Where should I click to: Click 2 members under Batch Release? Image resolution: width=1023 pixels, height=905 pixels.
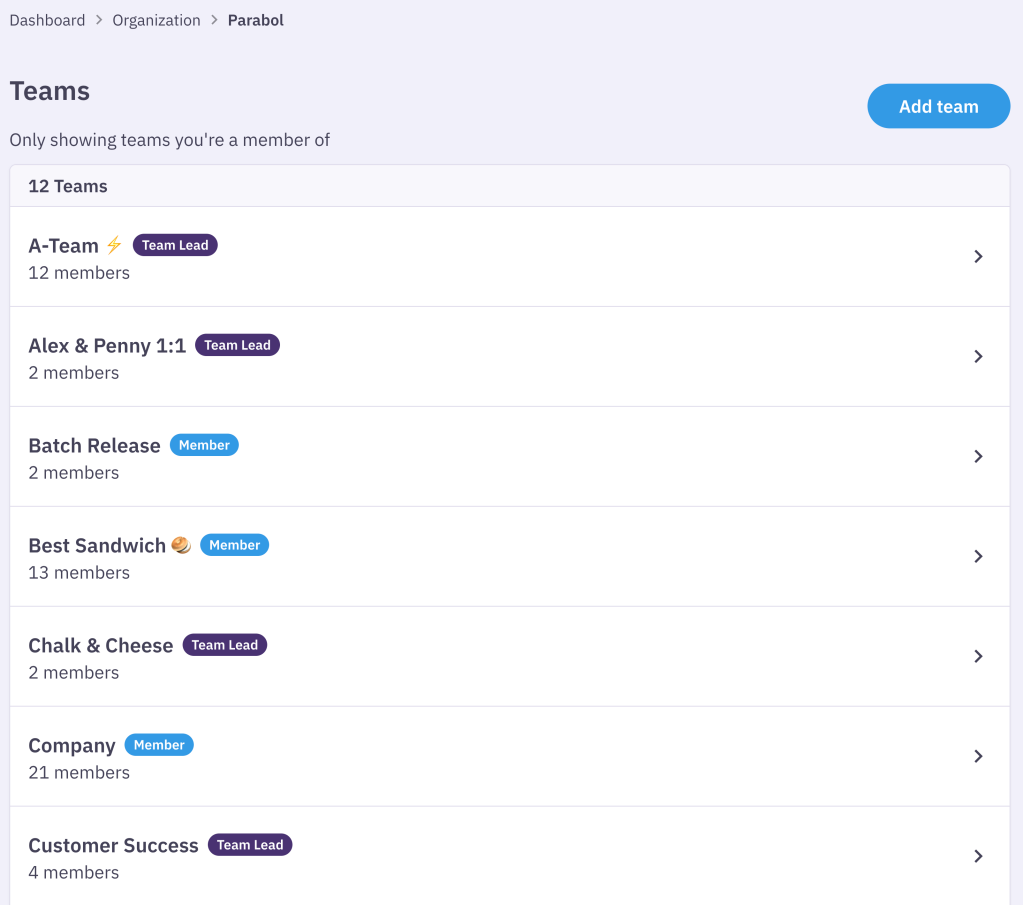(x=74, y=472)
